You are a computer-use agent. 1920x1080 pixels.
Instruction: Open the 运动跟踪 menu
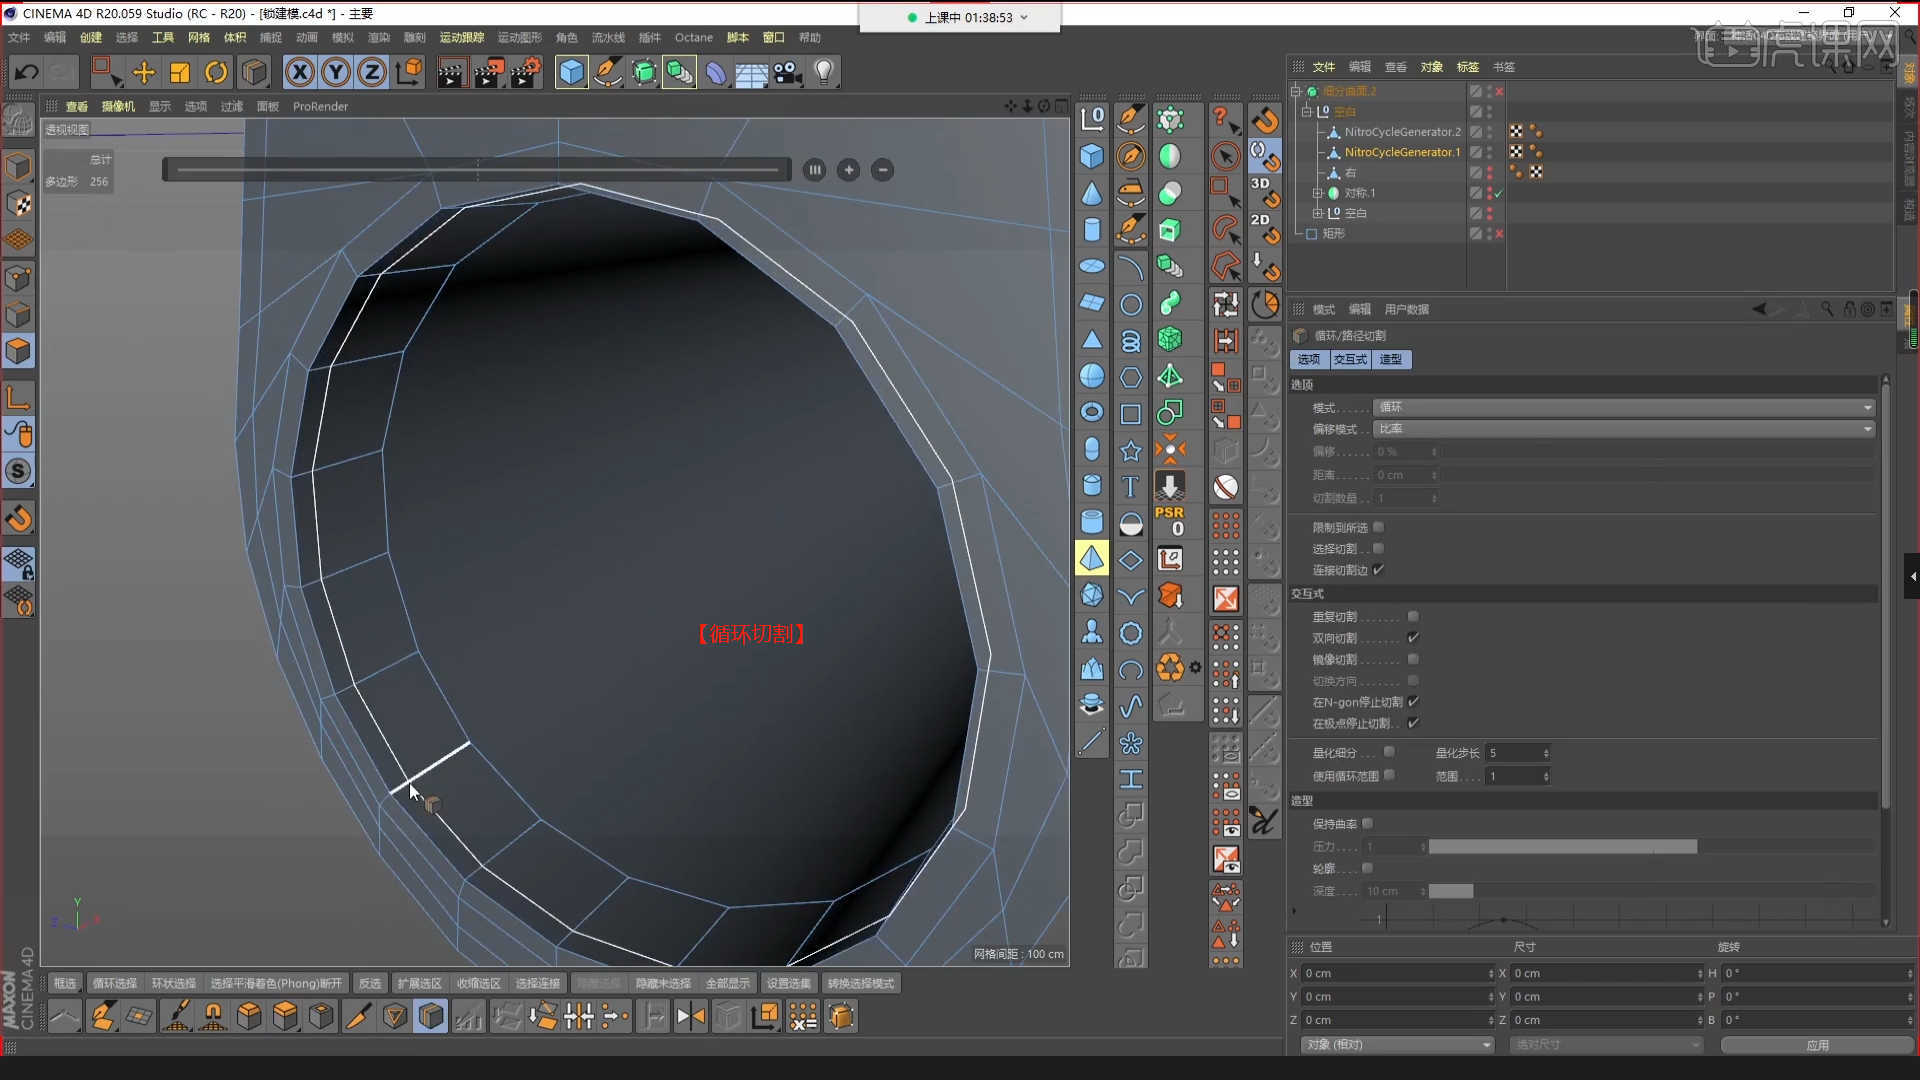point(461,37)
